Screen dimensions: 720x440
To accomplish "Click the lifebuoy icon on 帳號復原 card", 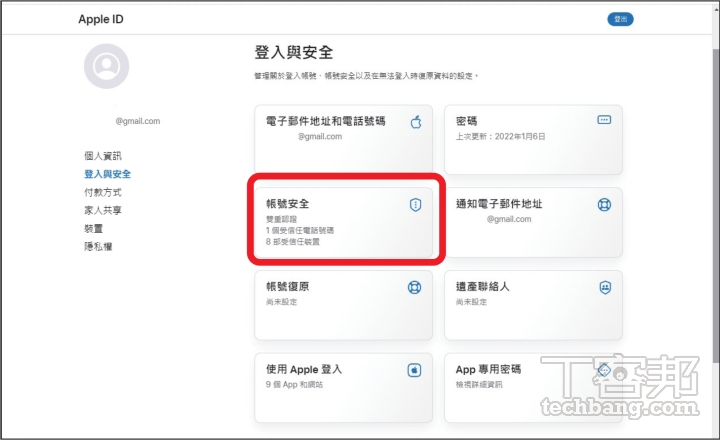I will click(414, 288).
